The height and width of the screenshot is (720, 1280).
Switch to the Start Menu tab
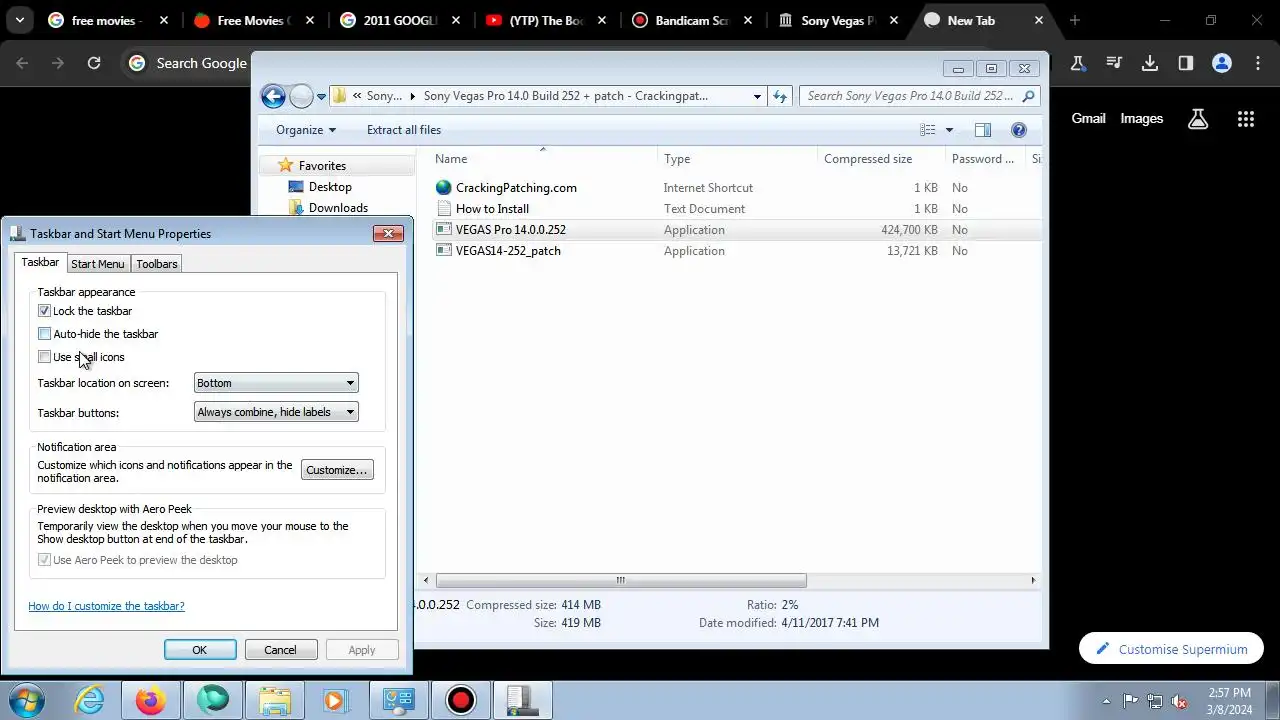point(98,264)
